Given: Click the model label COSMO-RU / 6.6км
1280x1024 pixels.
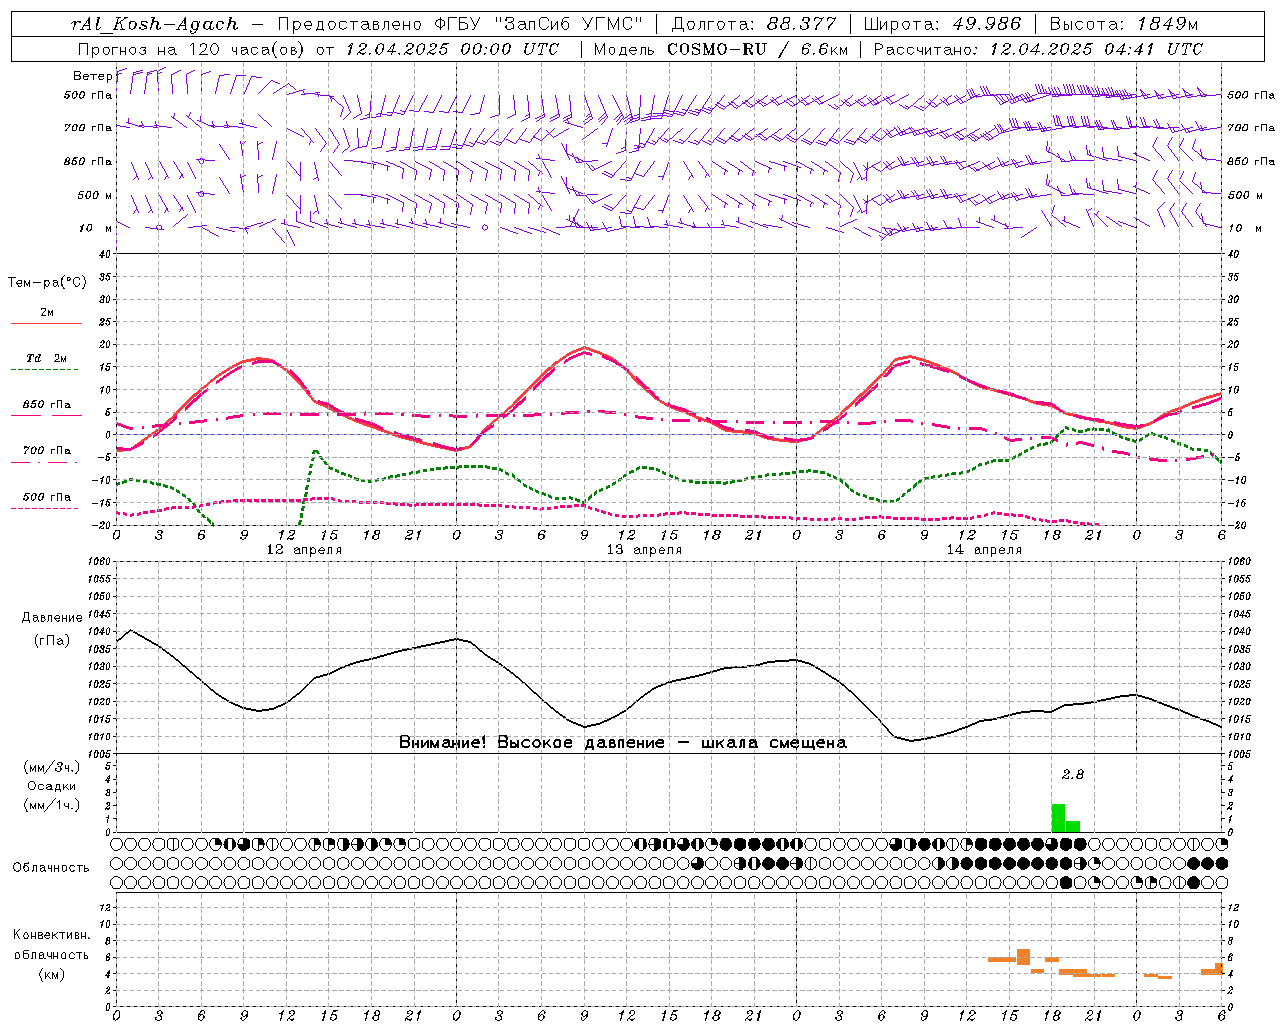Looking at the screenshot, I should tap(757, 49).
